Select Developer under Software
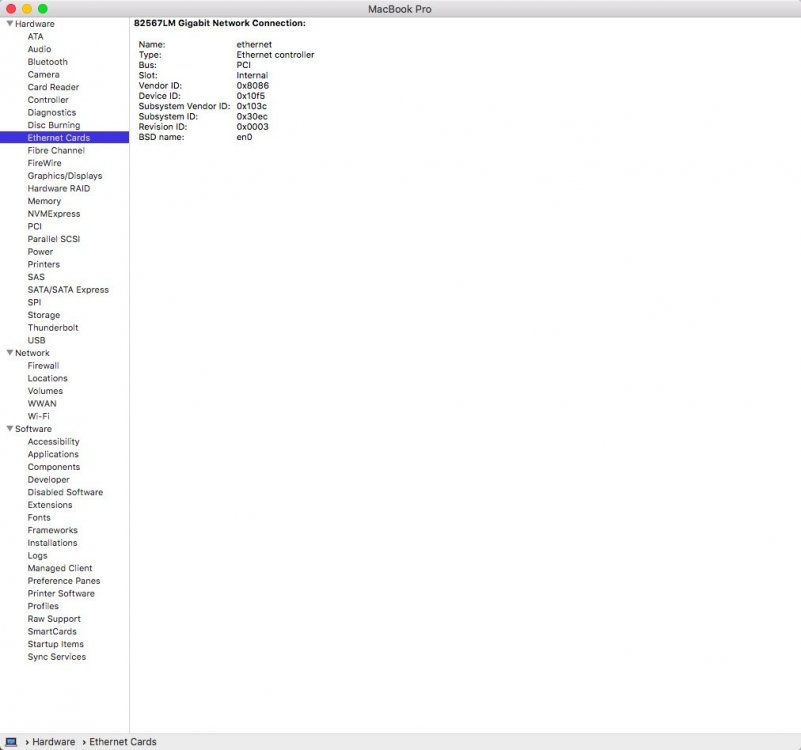Viewport: 801px width, 750px height. point(49,480)
